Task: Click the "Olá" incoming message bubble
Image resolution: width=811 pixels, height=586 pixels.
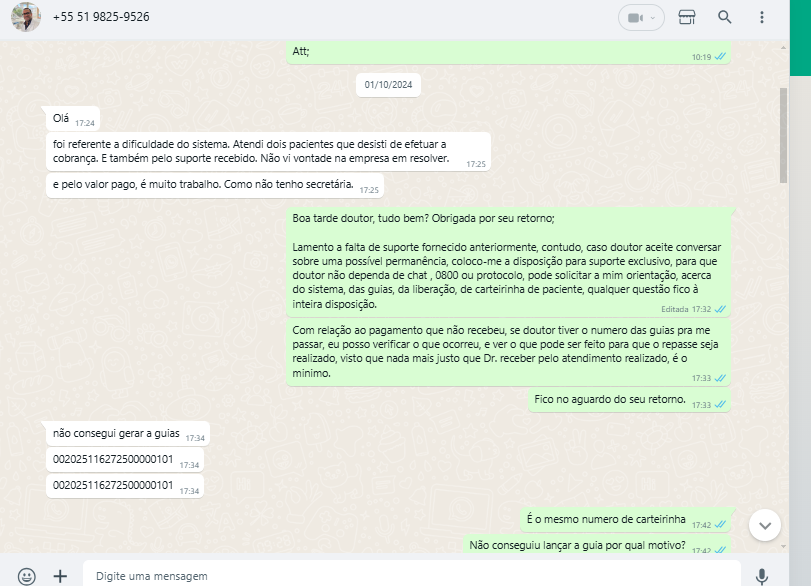Action: [x=73, y=119]
